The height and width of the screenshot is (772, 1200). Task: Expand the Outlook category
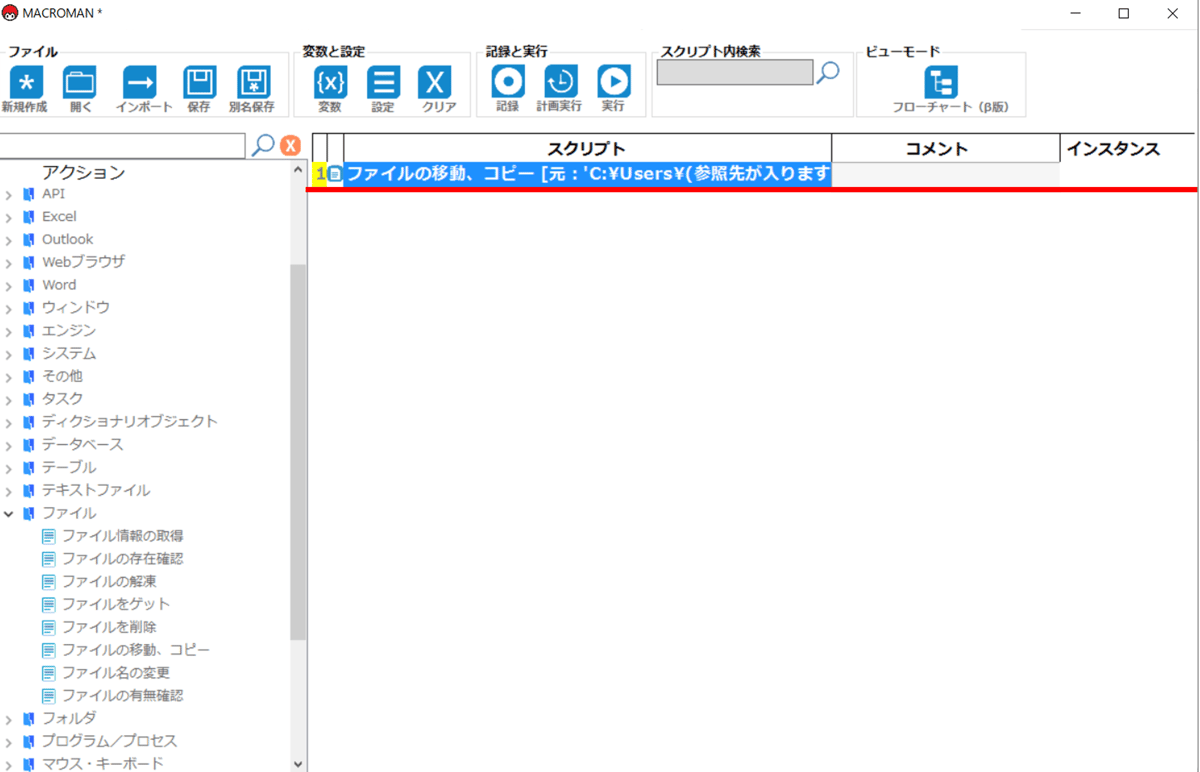point(8,240)
